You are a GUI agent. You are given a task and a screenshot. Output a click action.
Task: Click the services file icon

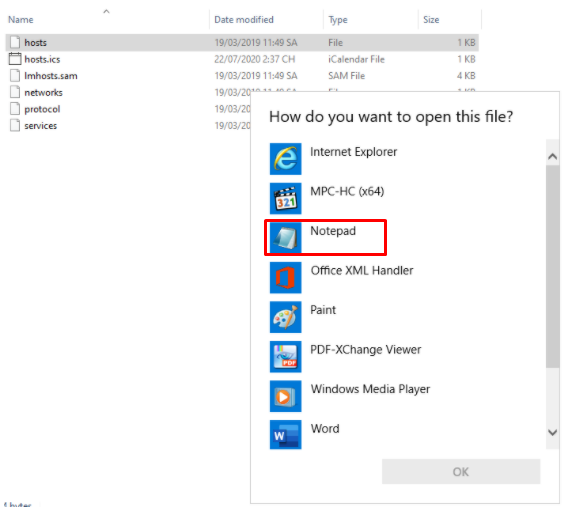pyautogui.click(x=15, y=126)
